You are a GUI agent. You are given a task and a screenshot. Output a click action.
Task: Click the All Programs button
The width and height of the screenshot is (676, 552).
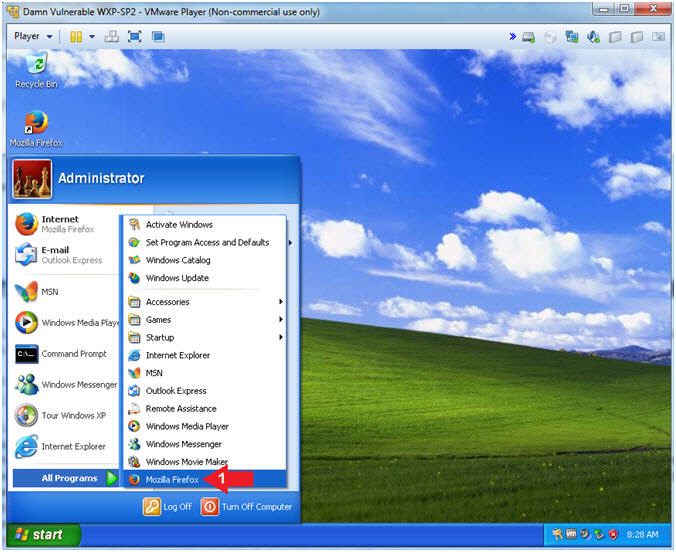click(65, 478)
